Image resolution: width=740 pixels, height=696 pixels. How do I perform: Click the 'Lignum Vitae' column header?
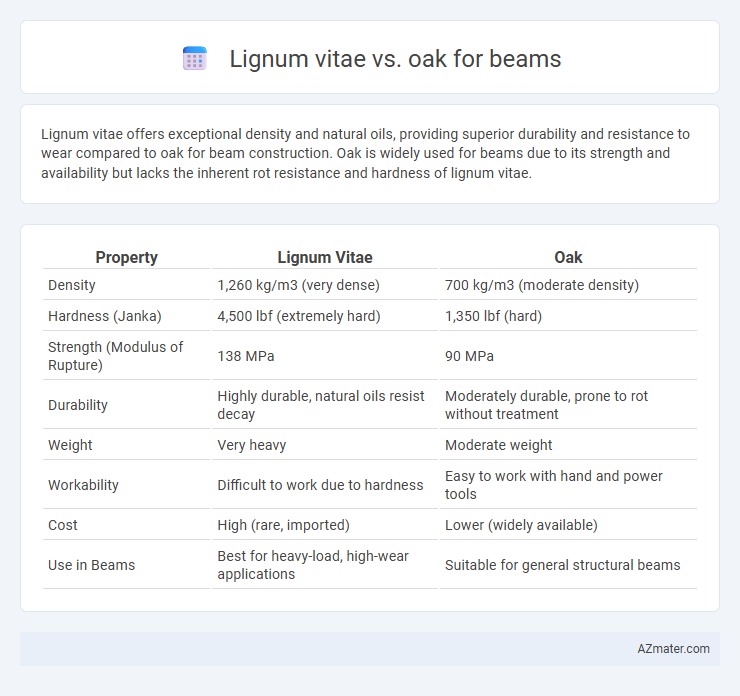325,257
